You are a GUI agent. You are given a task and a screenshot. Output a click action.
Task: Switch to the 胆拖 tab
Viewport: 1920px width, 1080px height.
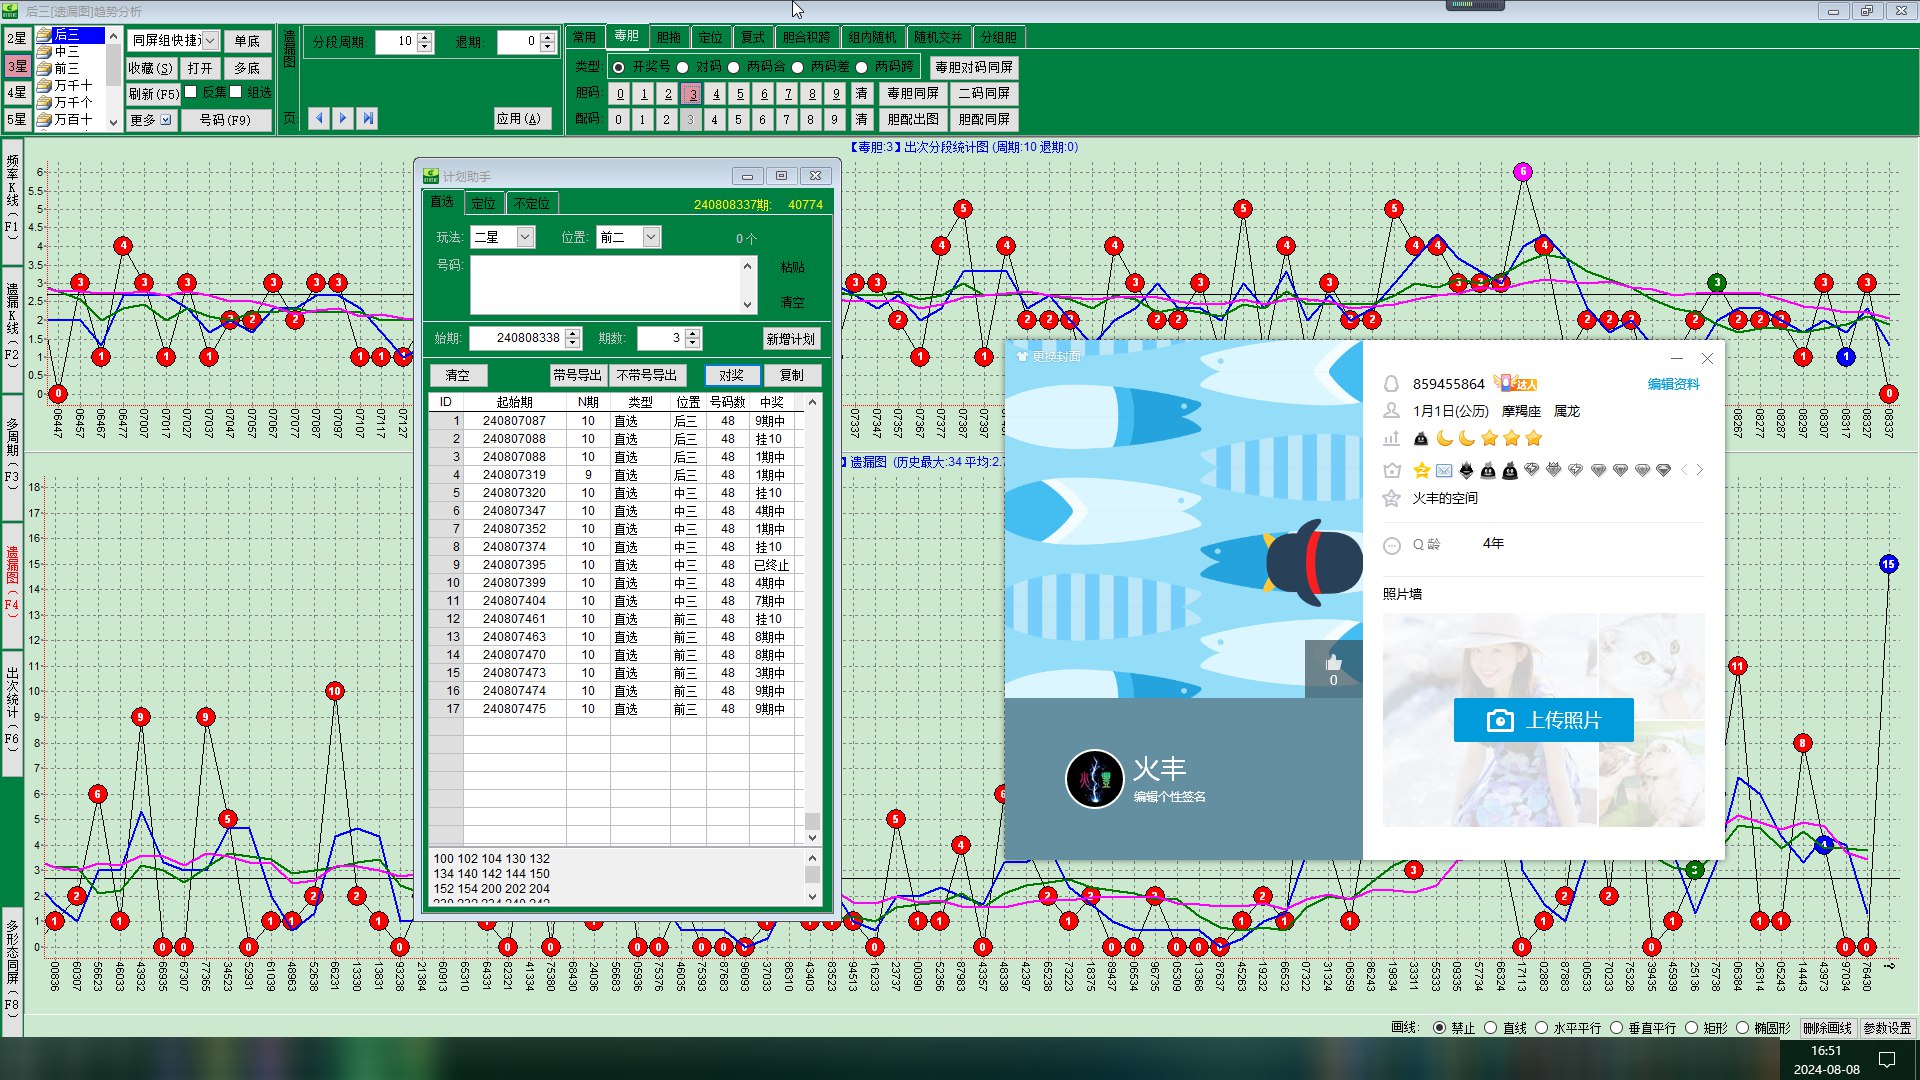tap(668, 37)
